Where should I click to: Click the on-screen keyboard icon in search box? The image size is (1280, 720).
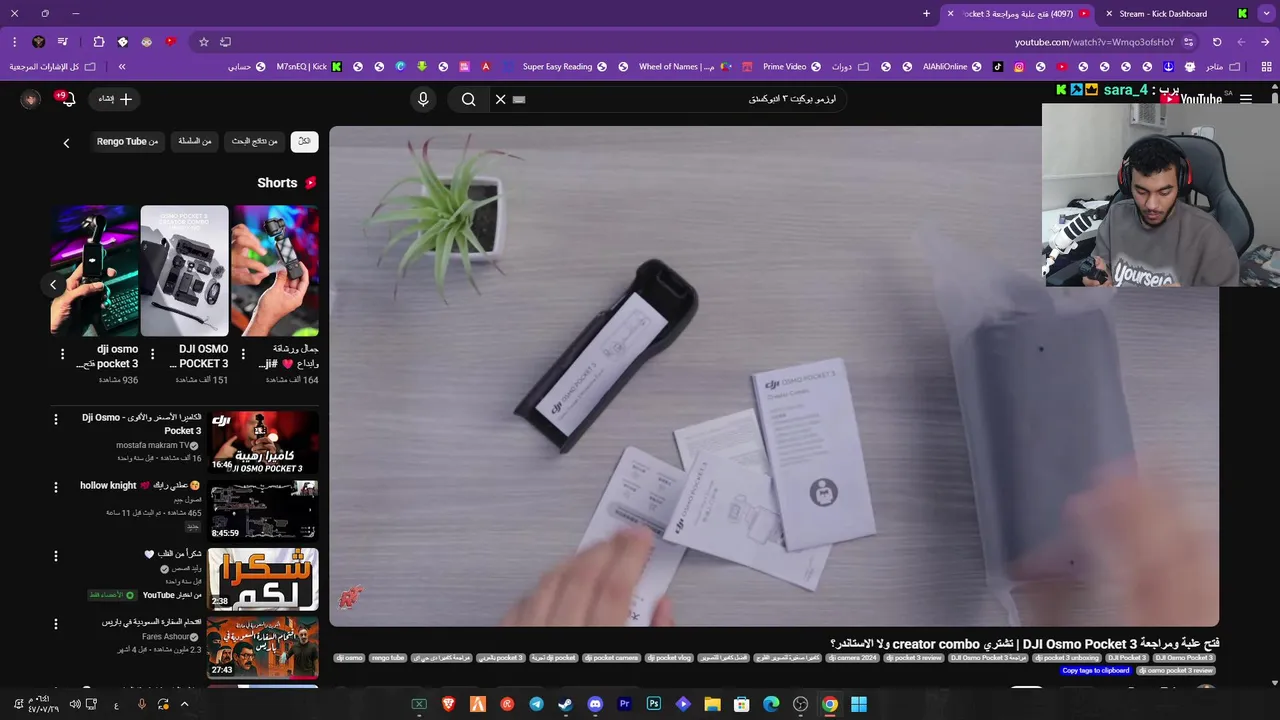519,99
